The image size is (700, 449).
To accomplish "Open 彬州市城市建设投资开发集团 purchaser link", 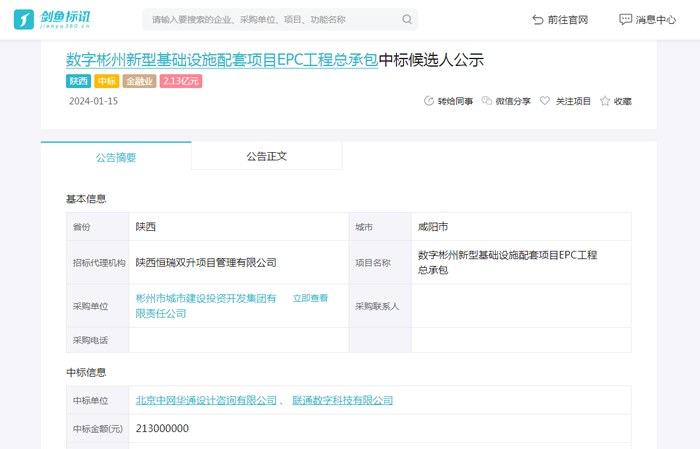I will coord(206,306).
